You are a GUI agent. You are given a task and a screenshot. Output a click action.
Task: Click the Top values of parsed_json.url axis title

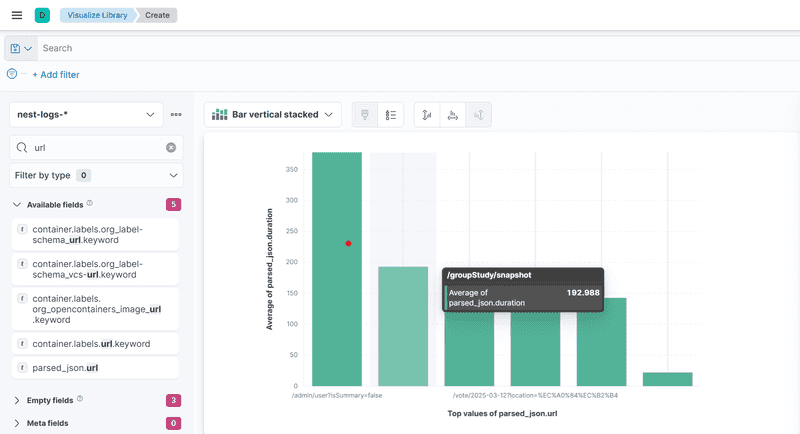click(x=502, y=414)
